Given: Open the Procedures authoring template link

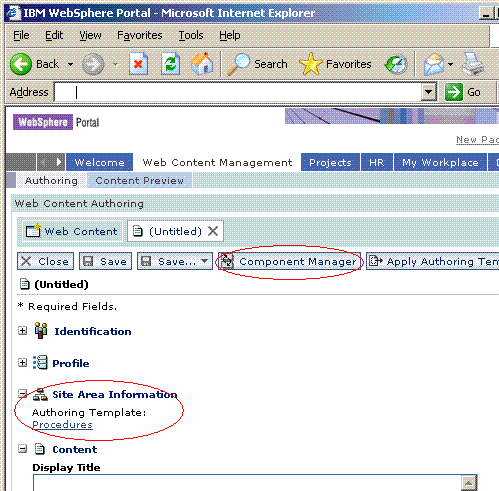Looking at the screenshot, I should point(62,425).
